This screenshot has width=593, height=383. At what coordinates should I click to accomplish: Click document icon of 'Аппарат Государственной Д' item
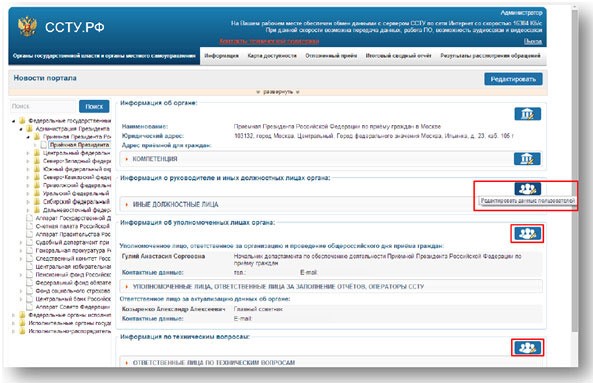29,218
